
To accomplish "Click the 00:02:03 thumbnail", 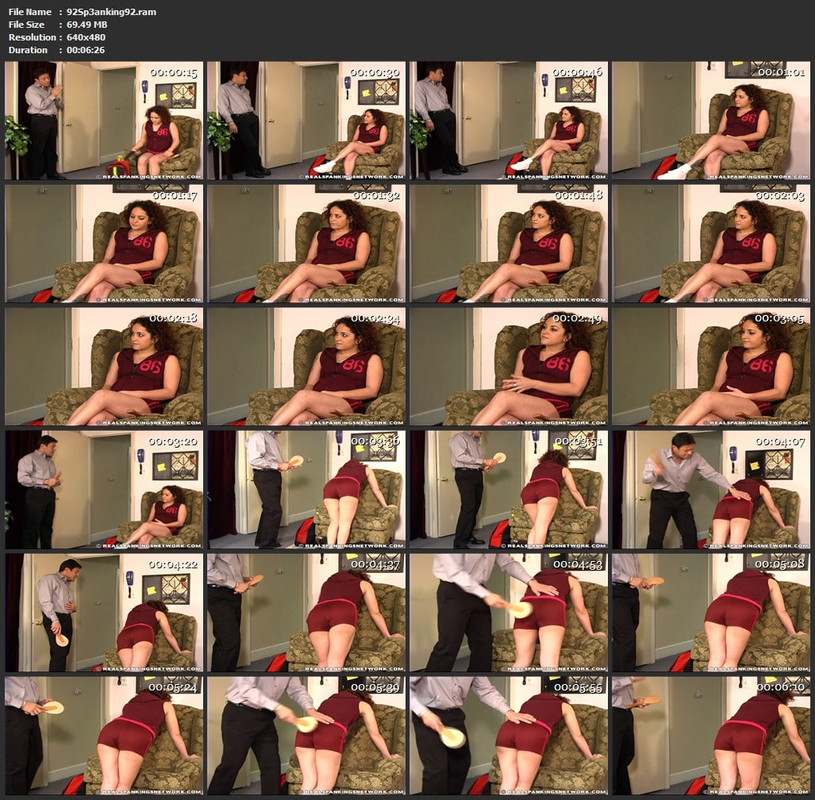I will [711, 244].
